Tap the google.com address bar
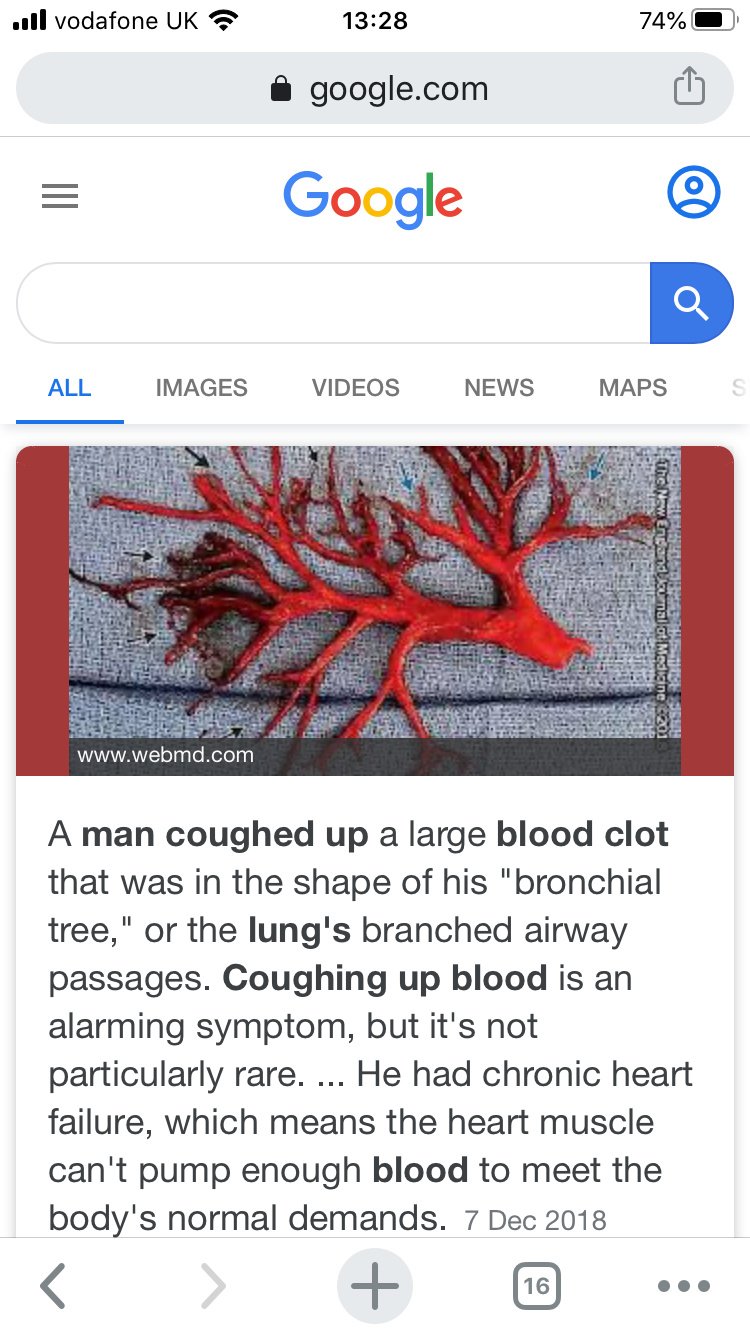Image resolution: width=750 pixels, height=1334 pixels. pos(375,88)
